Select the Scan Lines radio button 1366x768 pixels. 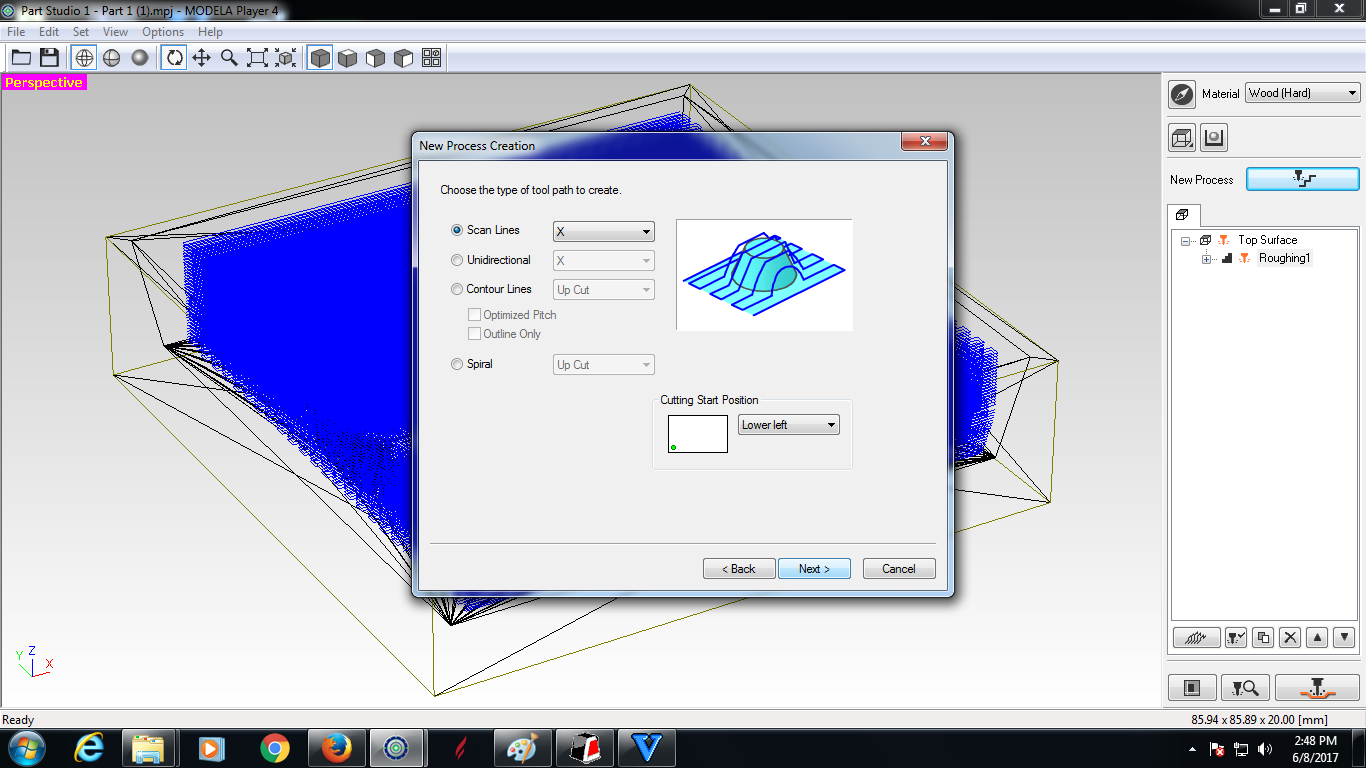(457, 230)
